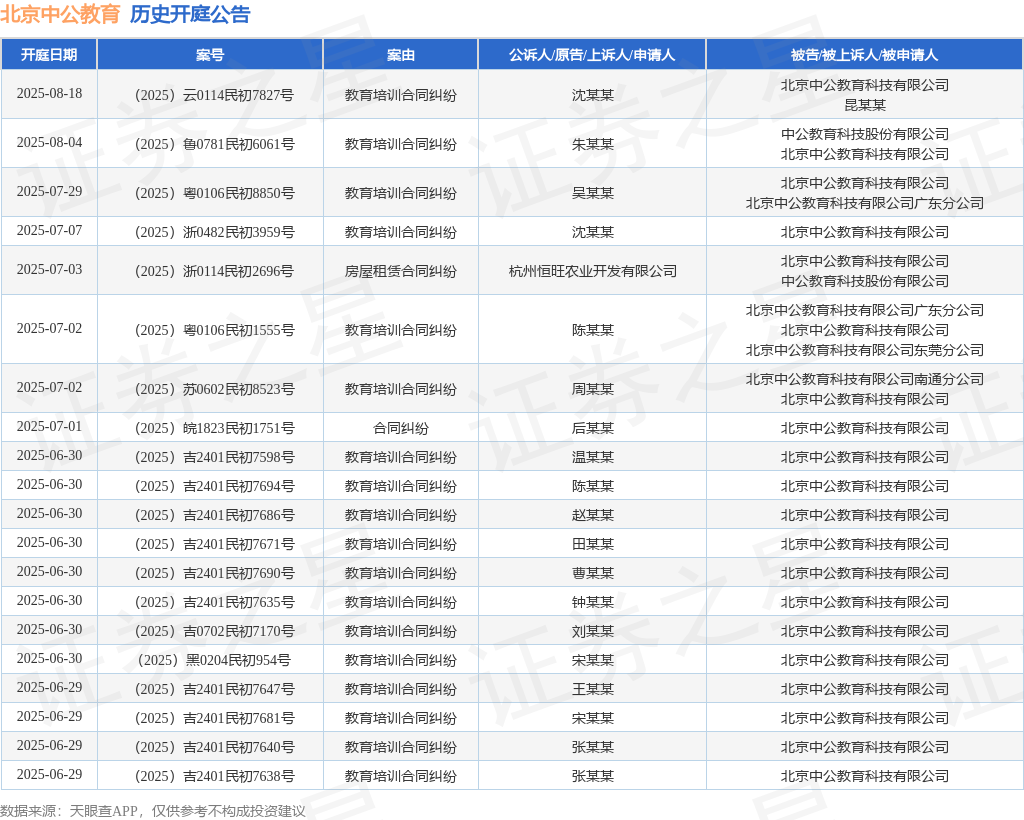This screenshot has height=820, width=1024.
Task: Click plaintiff 杭州恒旺农业开发有限公司
Action: (x=592, y=272)
